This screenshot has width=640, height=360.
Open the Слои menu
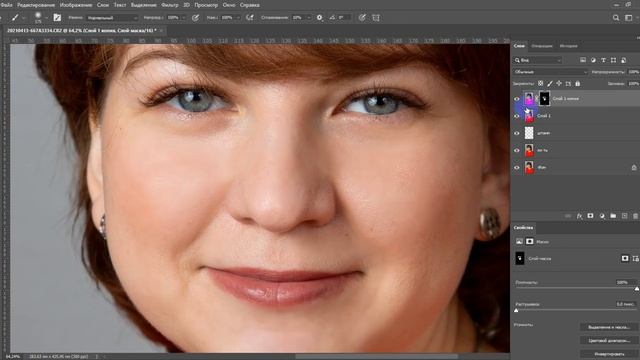(103, 5)
